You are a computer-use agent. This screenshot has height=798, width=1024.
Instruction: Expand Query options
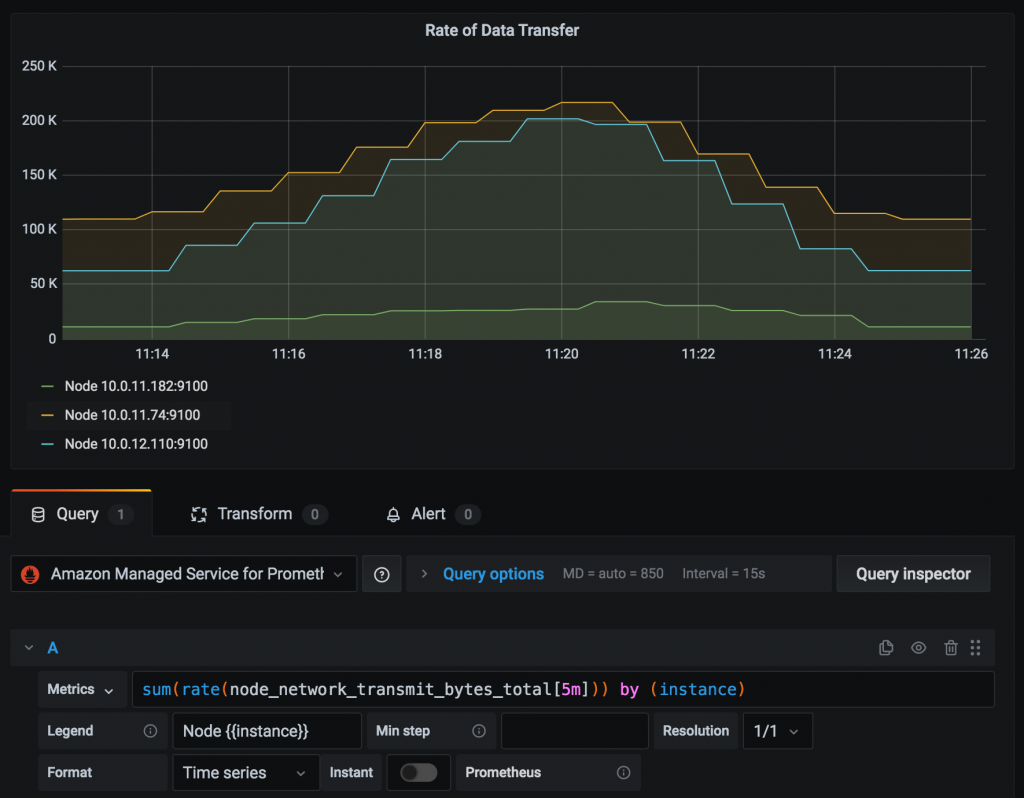(x=492, y=573)
